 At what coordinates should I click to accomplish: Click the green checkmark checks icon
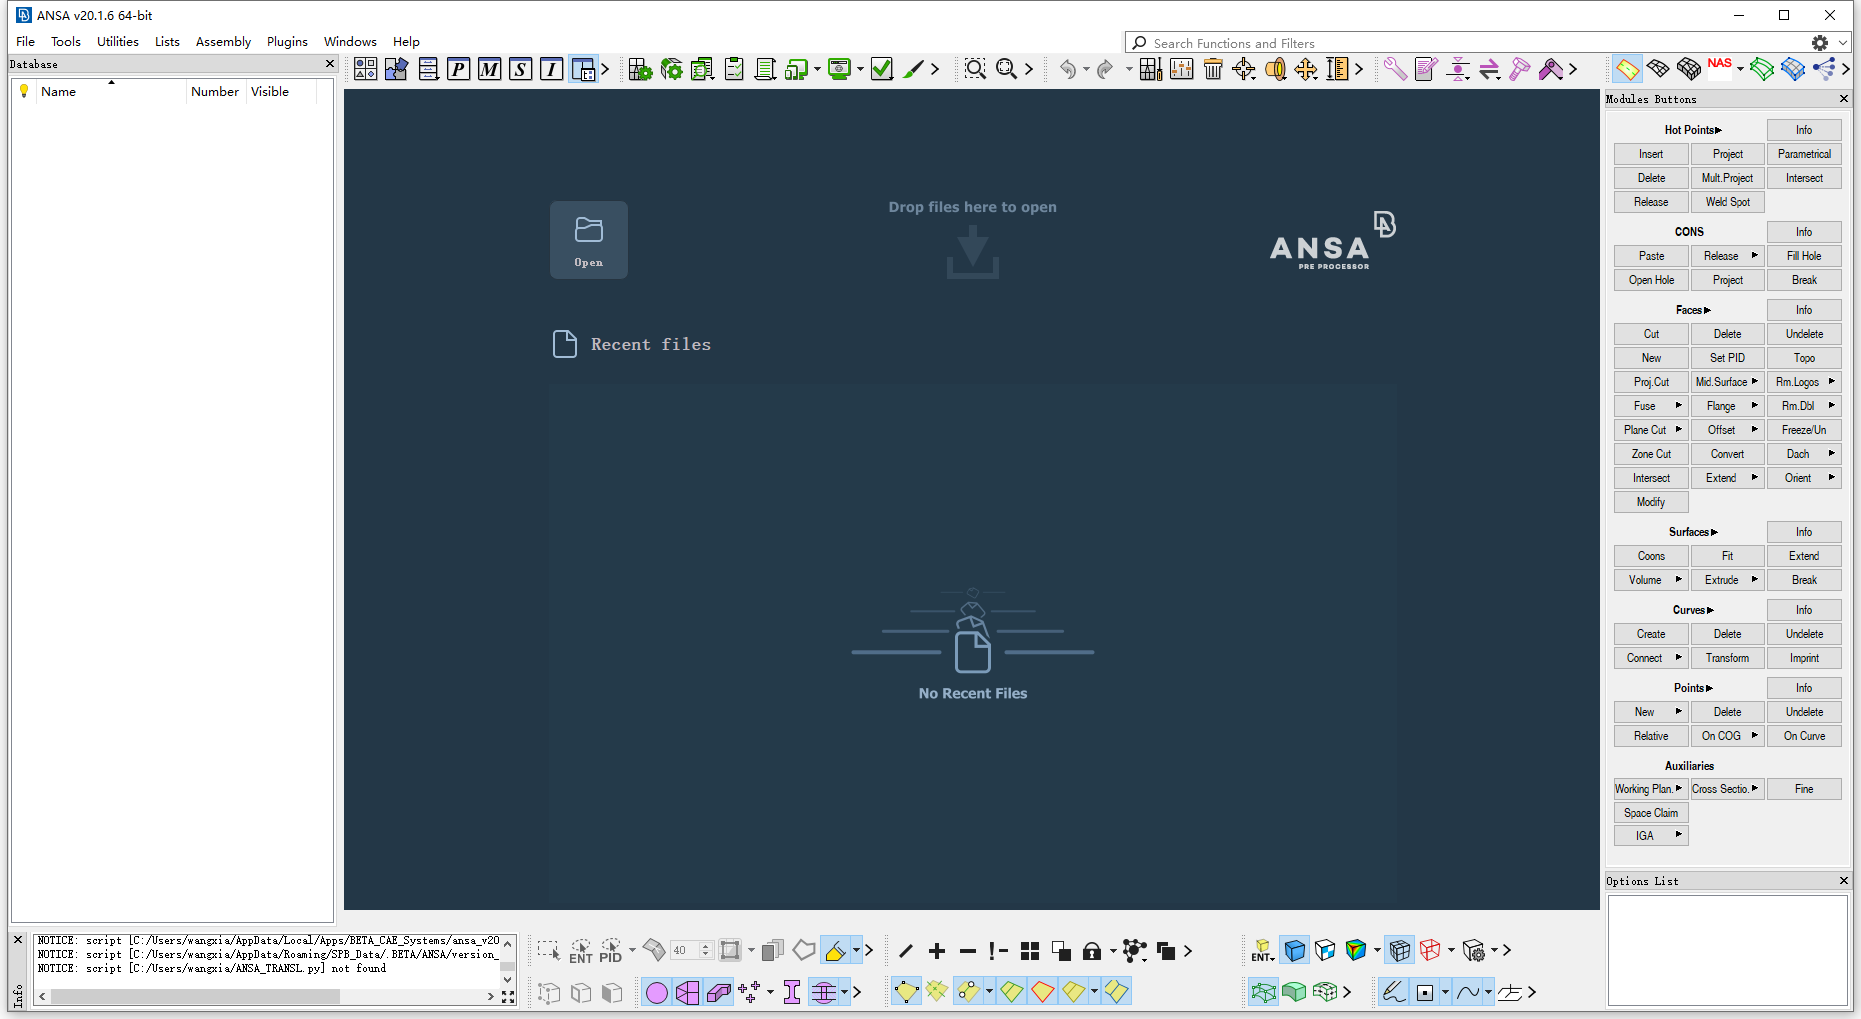point(882,69)
